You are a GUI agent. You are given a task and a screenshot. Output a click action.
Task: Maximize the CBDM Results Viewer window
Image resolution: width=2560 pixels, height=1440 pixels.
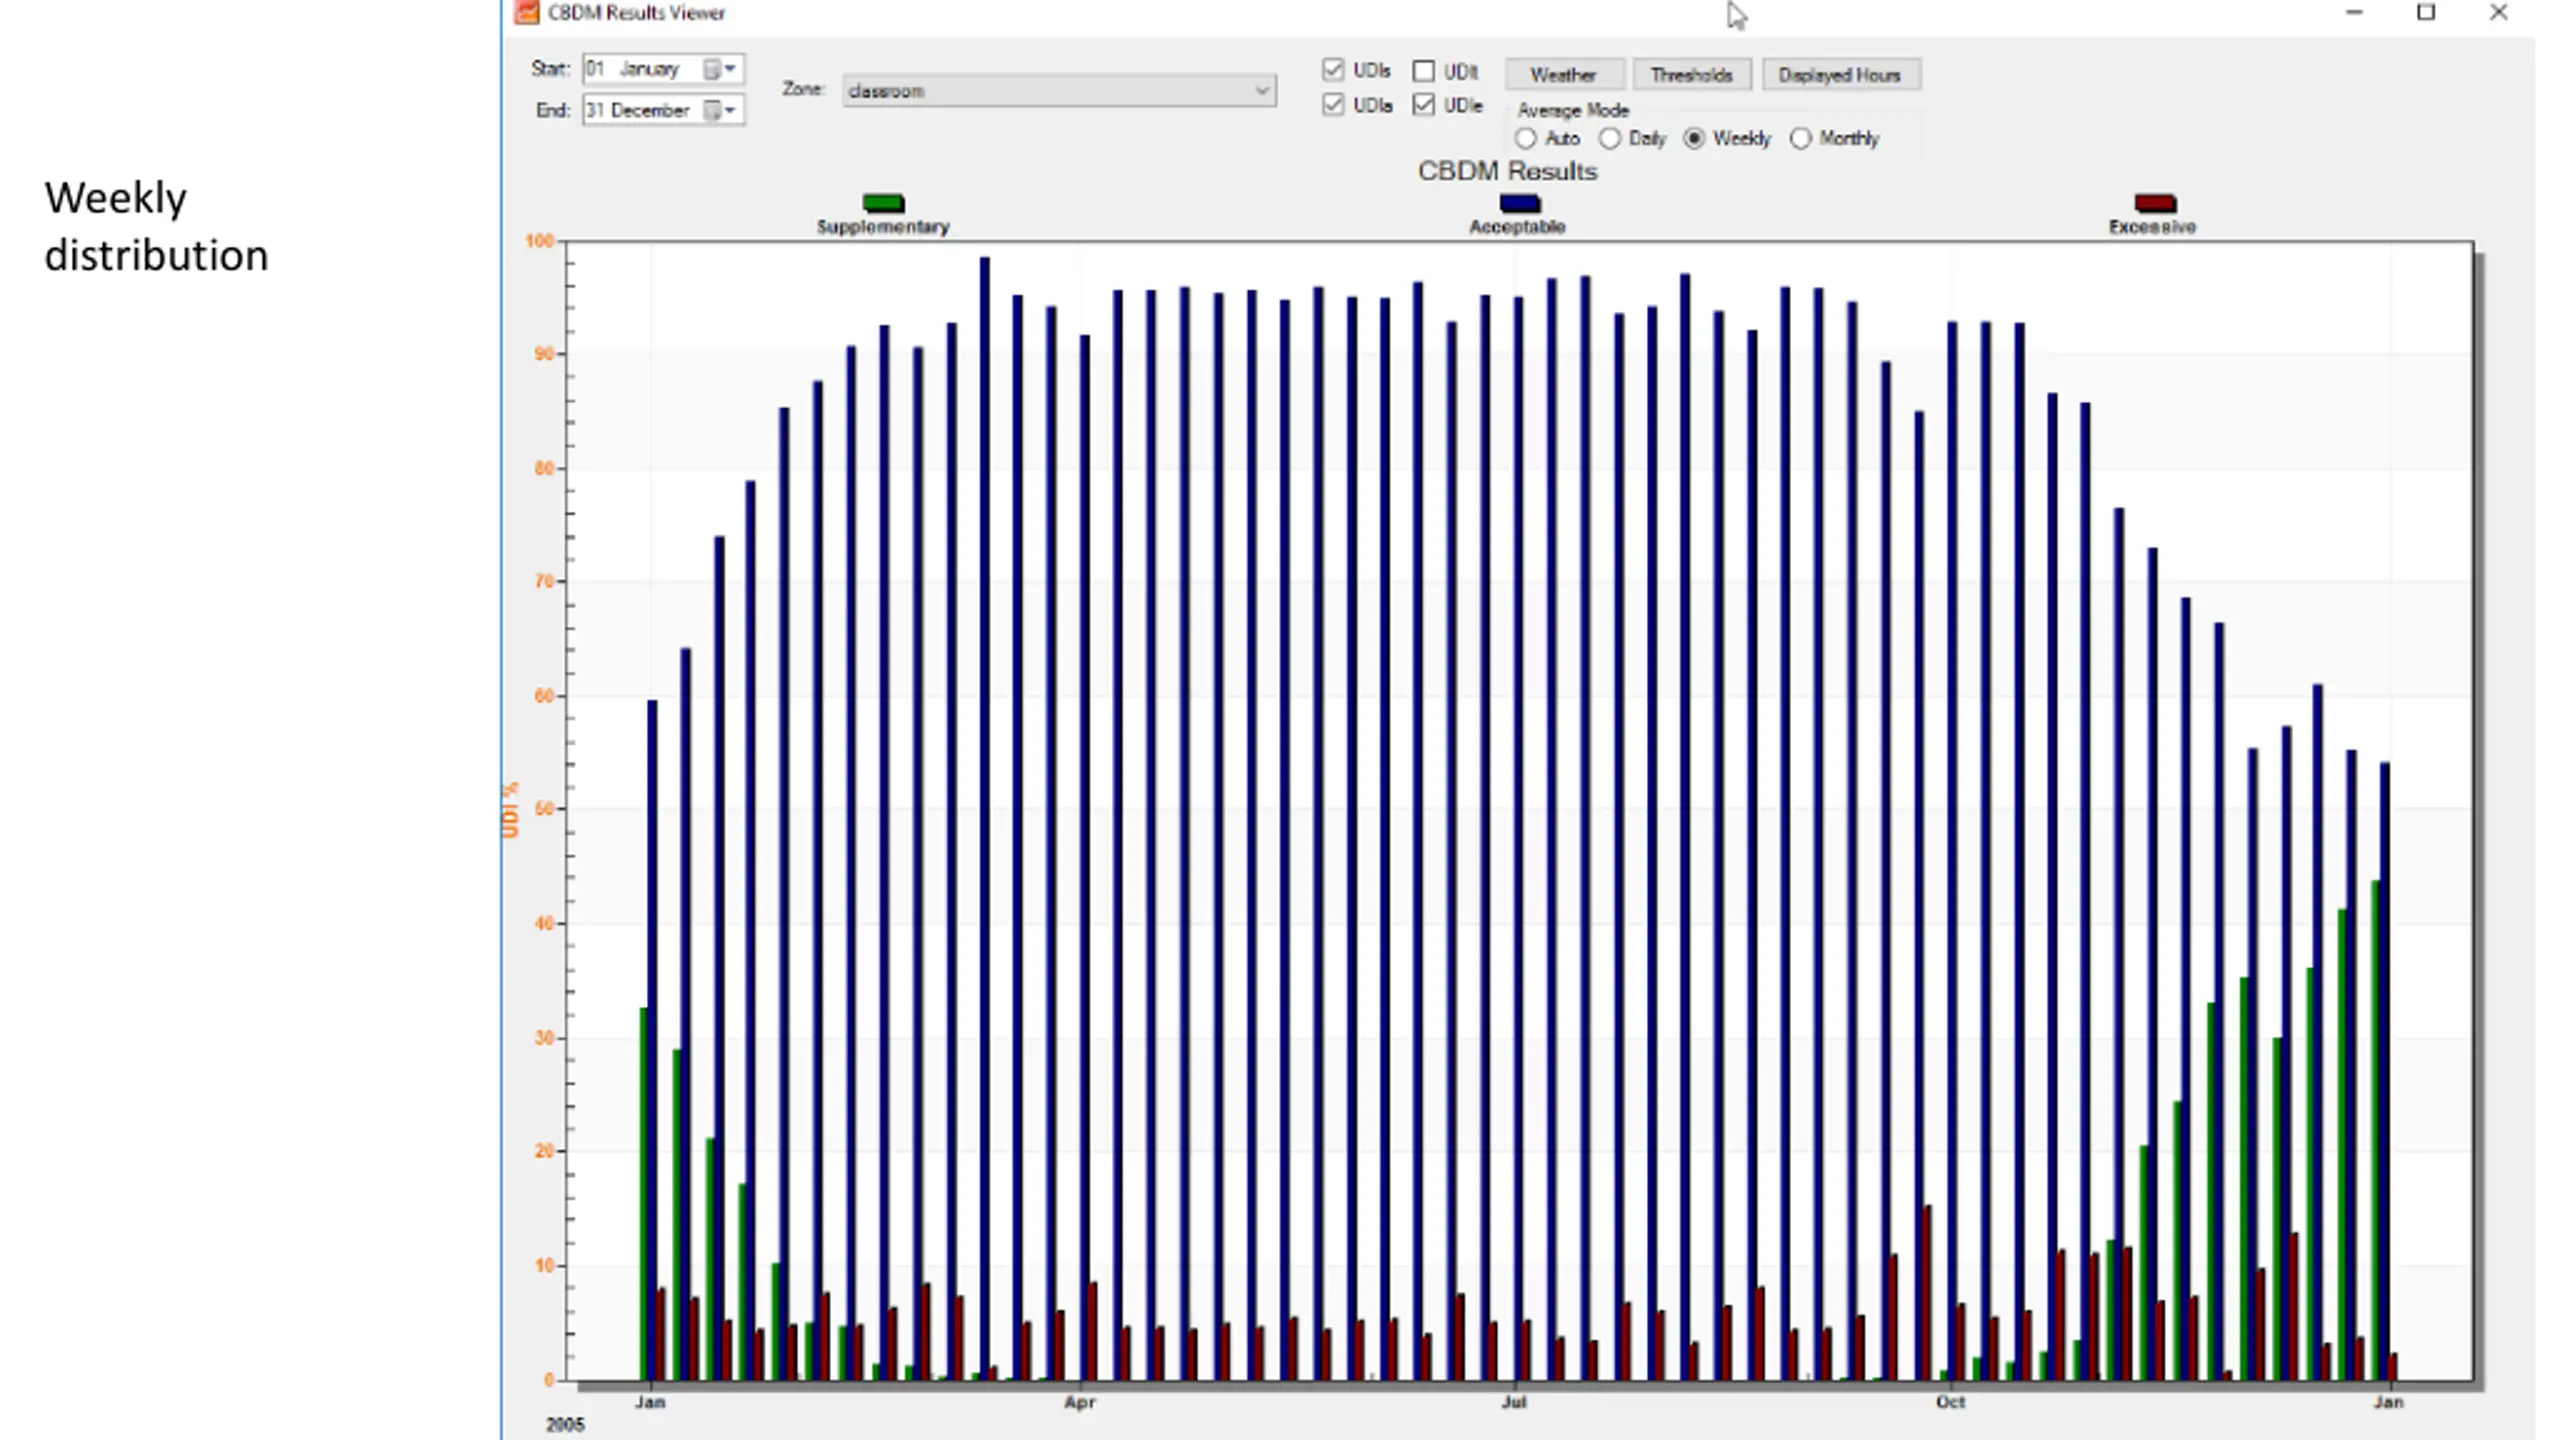click(x=2426, y=13)
